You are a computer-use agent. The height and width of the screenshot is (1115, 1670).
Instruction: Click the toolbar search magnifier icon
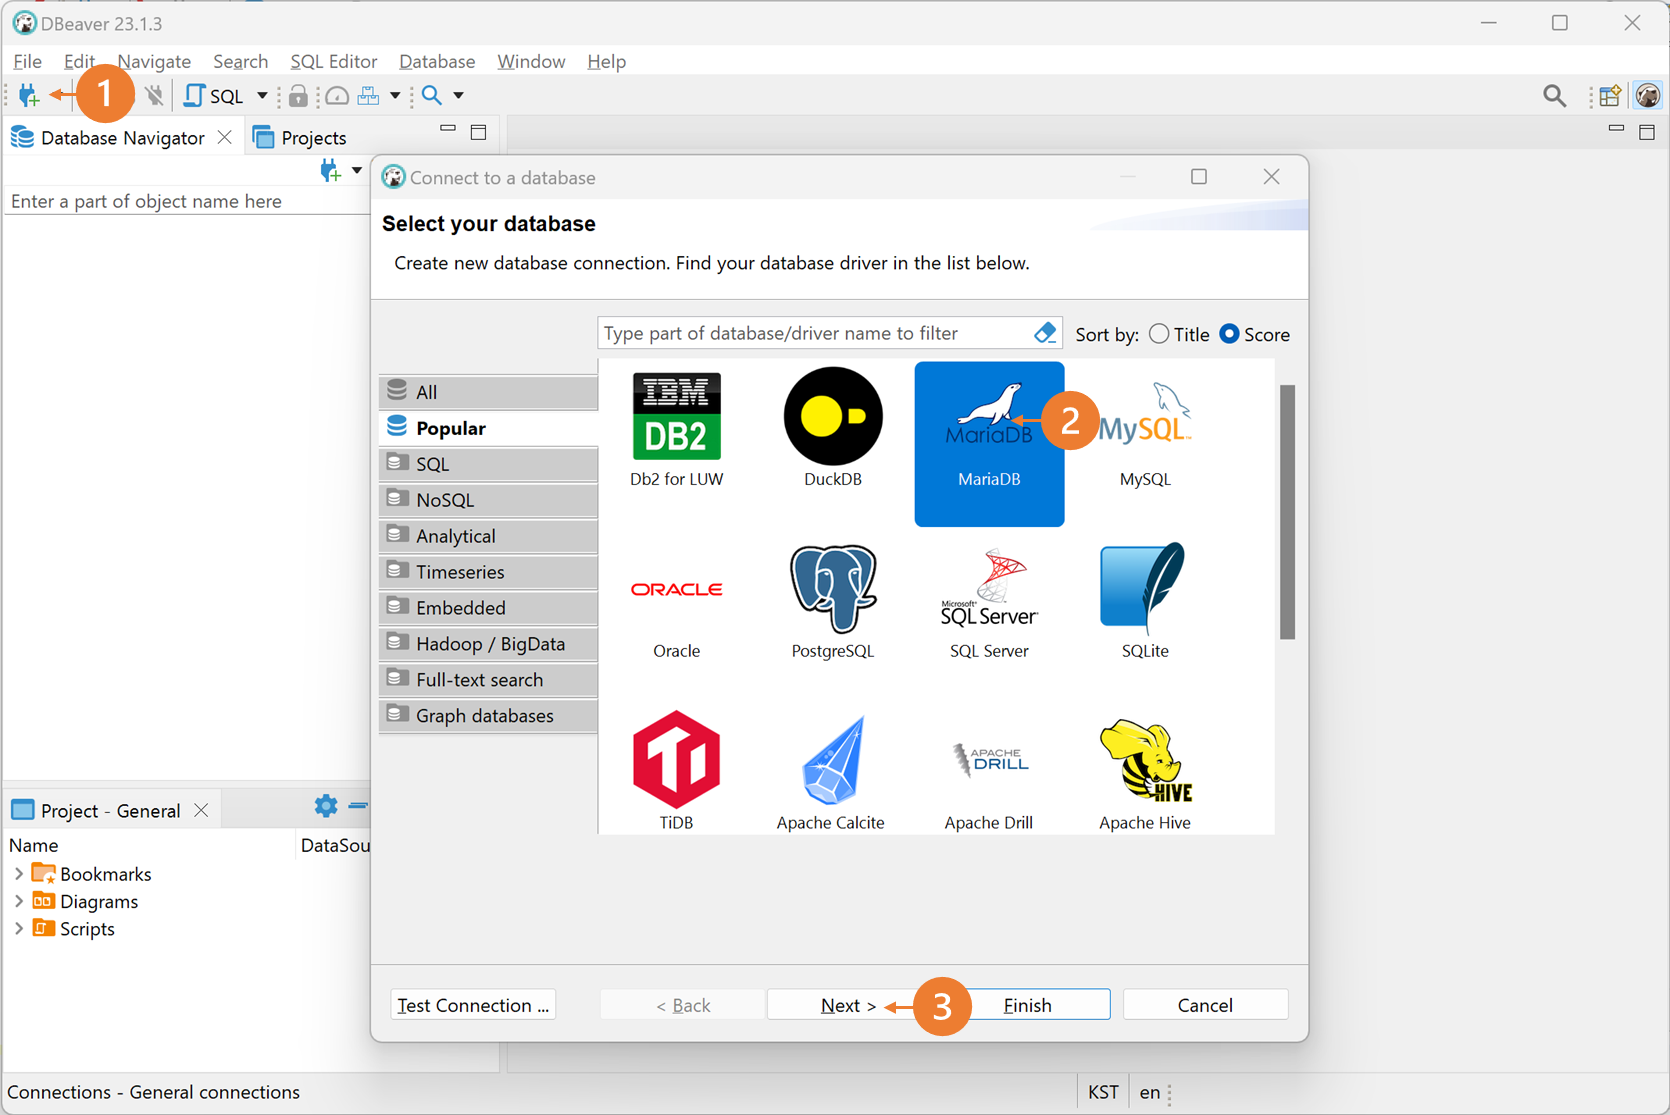point(432,95)
